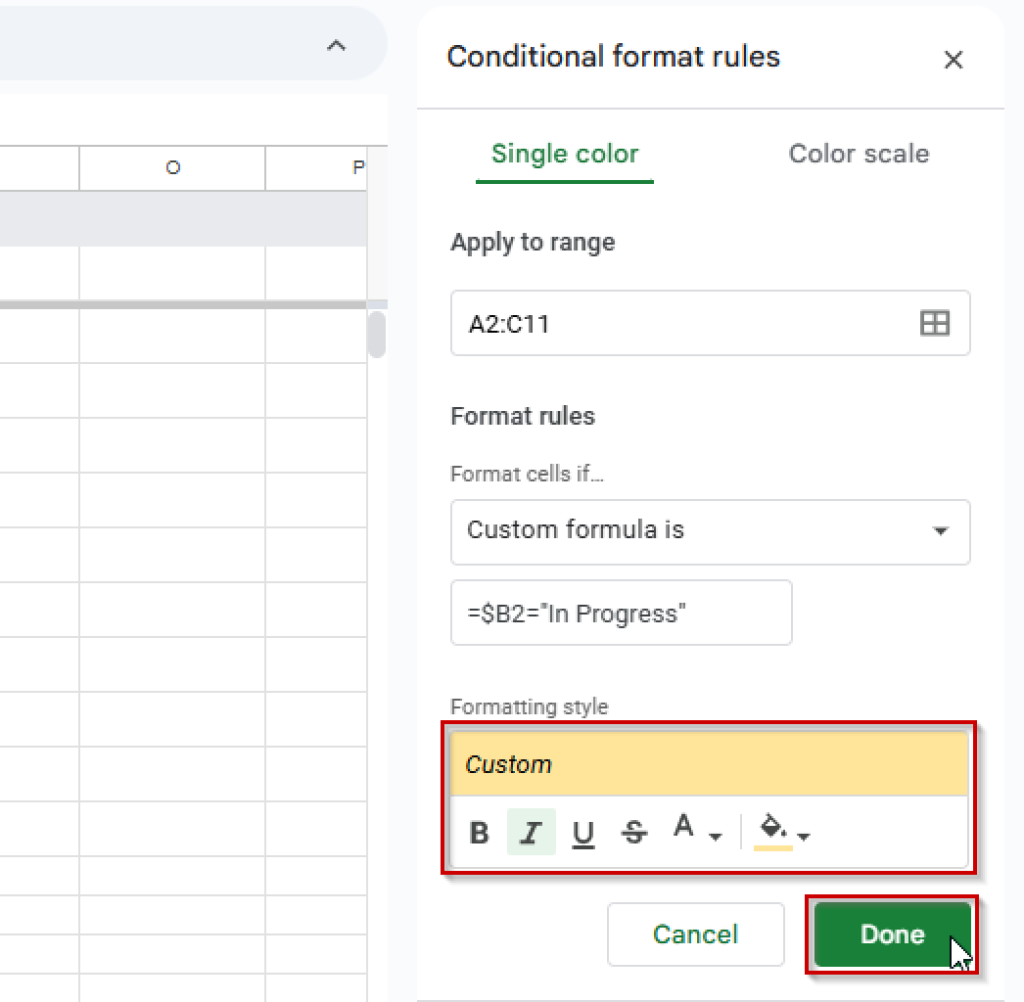Apply strikethrough formatting to the rule style
Image resolution: width=1024 pixels, height=1002 pixels.
tap(633, 832)
